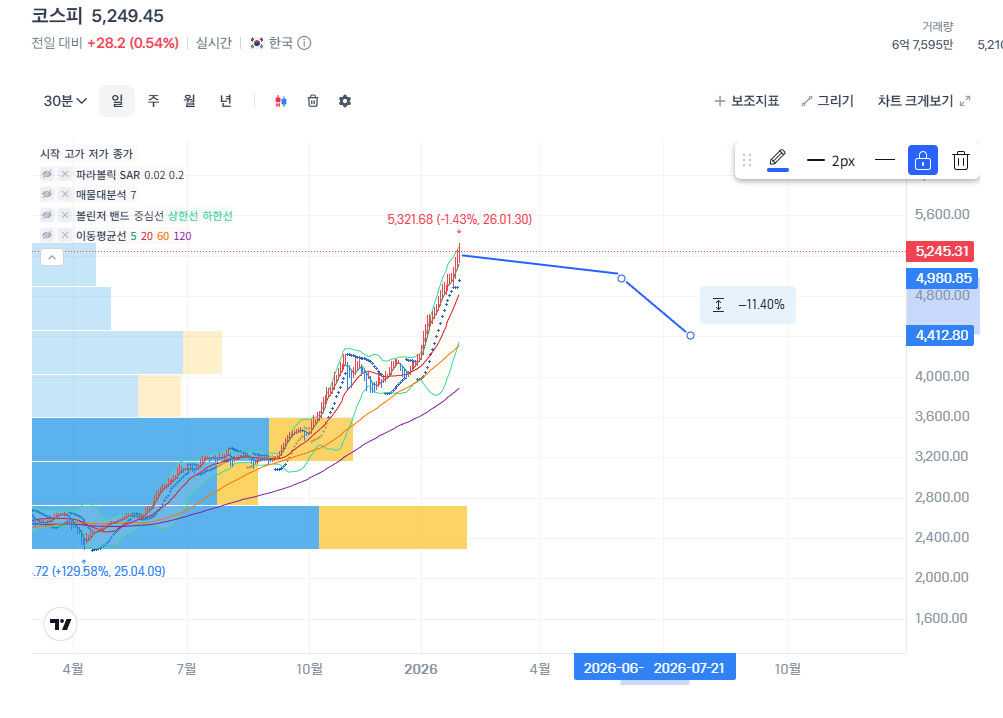Remove the 이동평균선 indicator

tap(65, 236)
